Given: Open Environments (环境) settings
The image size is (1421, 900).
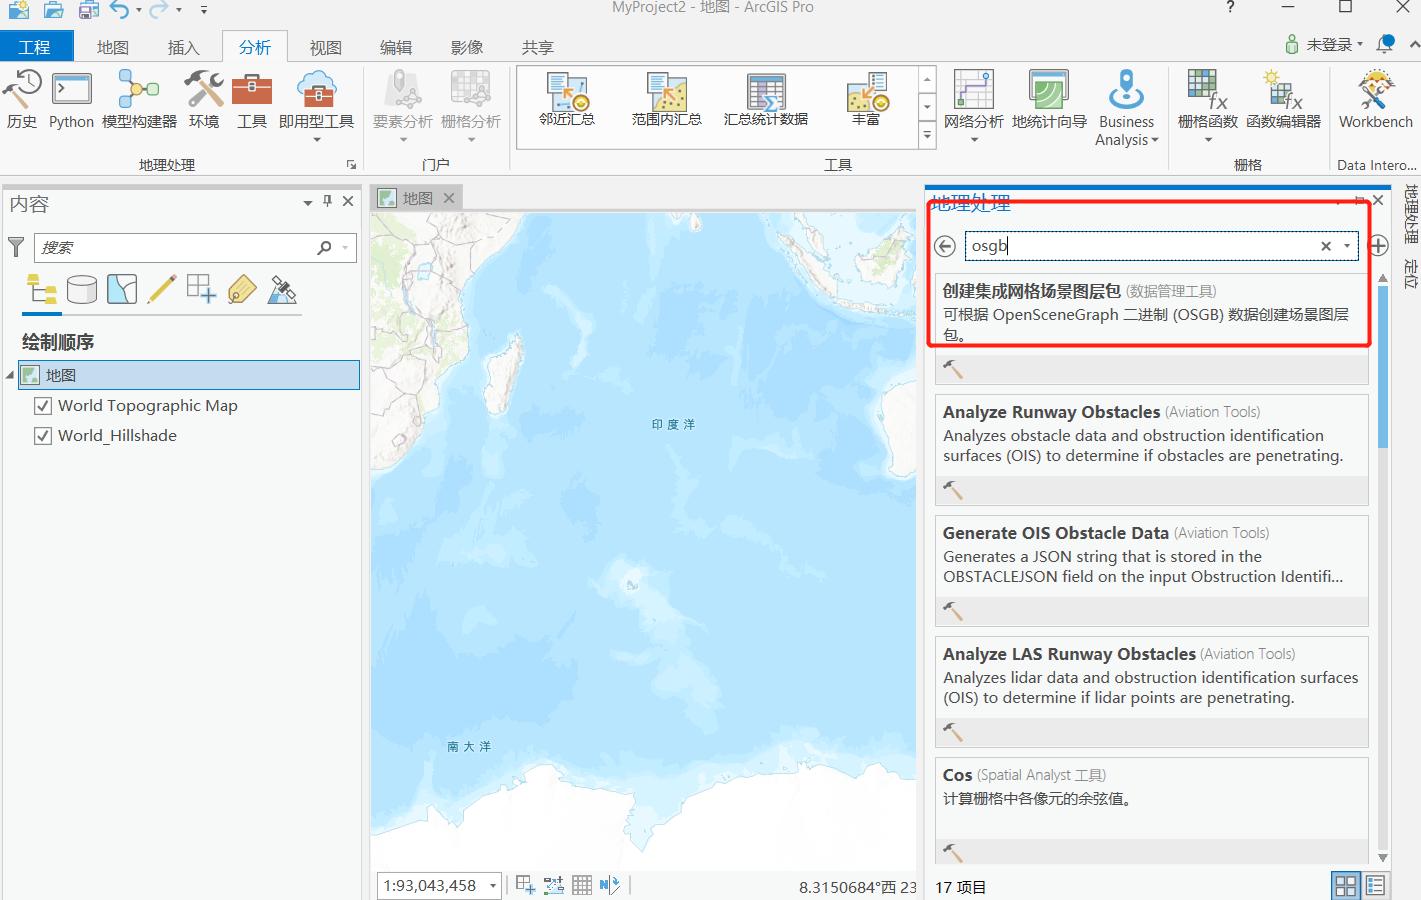Looking at the screenshot, I should tap(204, 100).
